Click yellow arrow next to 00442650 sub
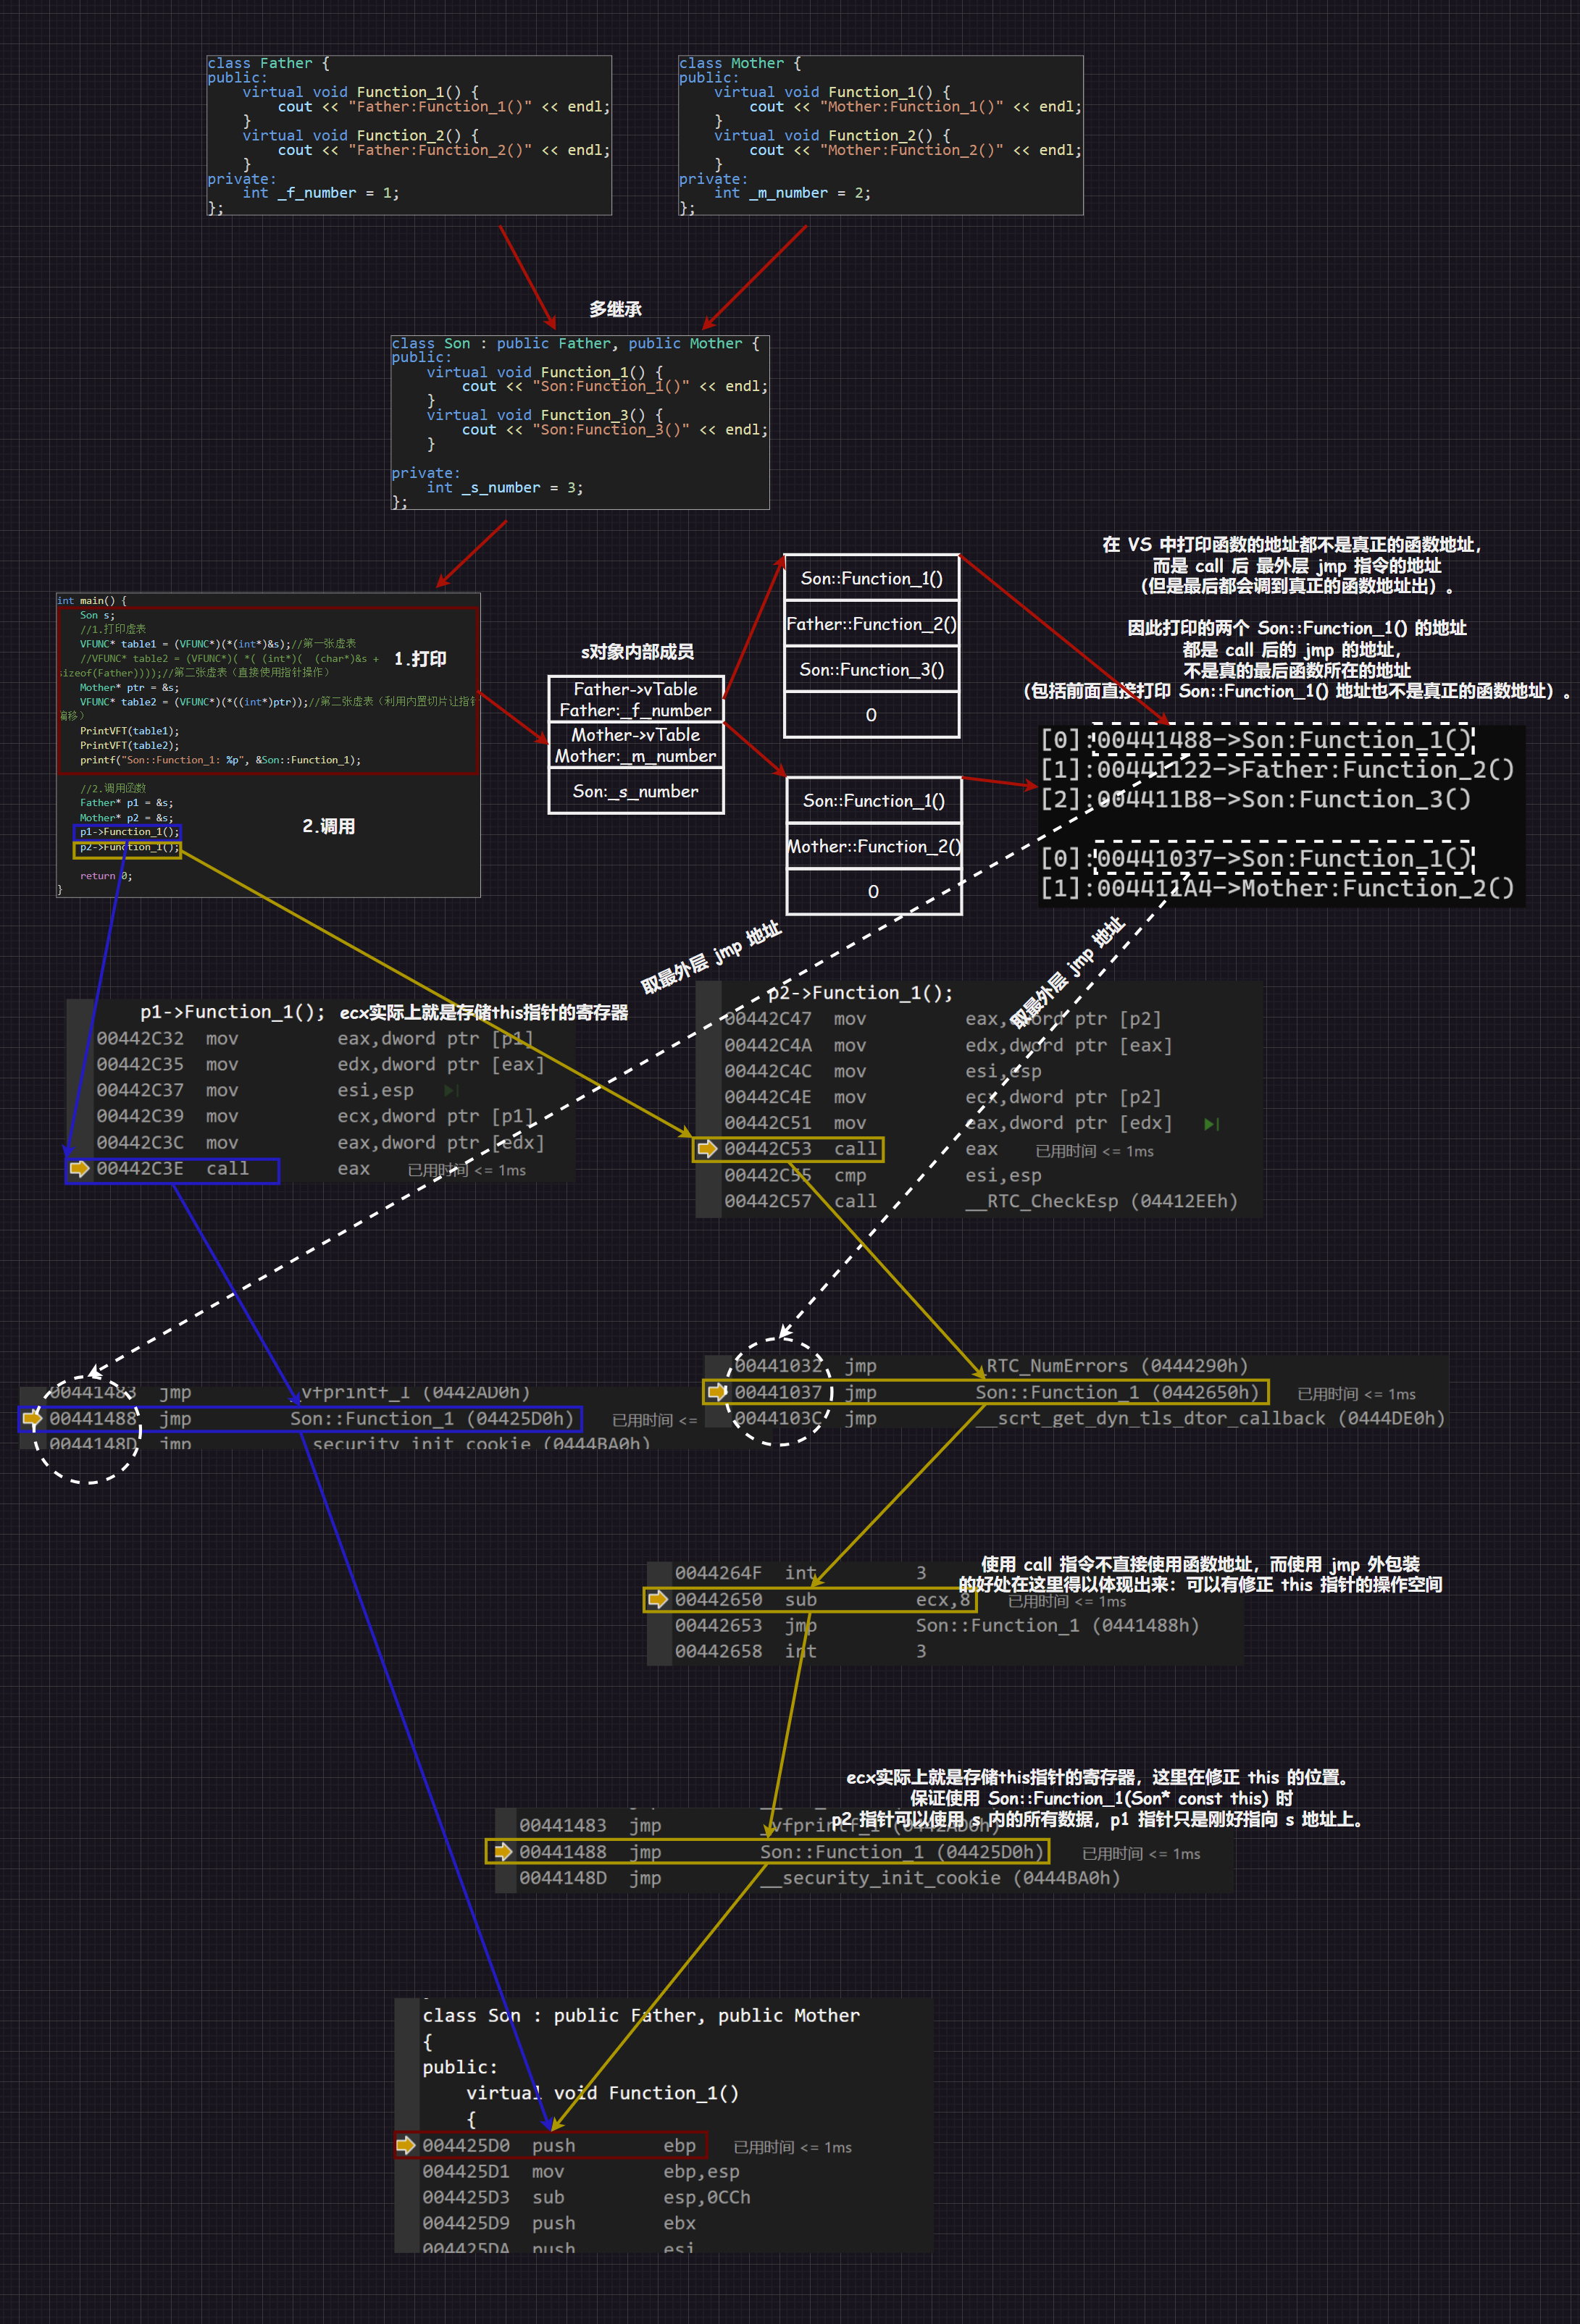Viewport: 1580px width, 2324px height. pyautogui.click(x=658, y=1599)
